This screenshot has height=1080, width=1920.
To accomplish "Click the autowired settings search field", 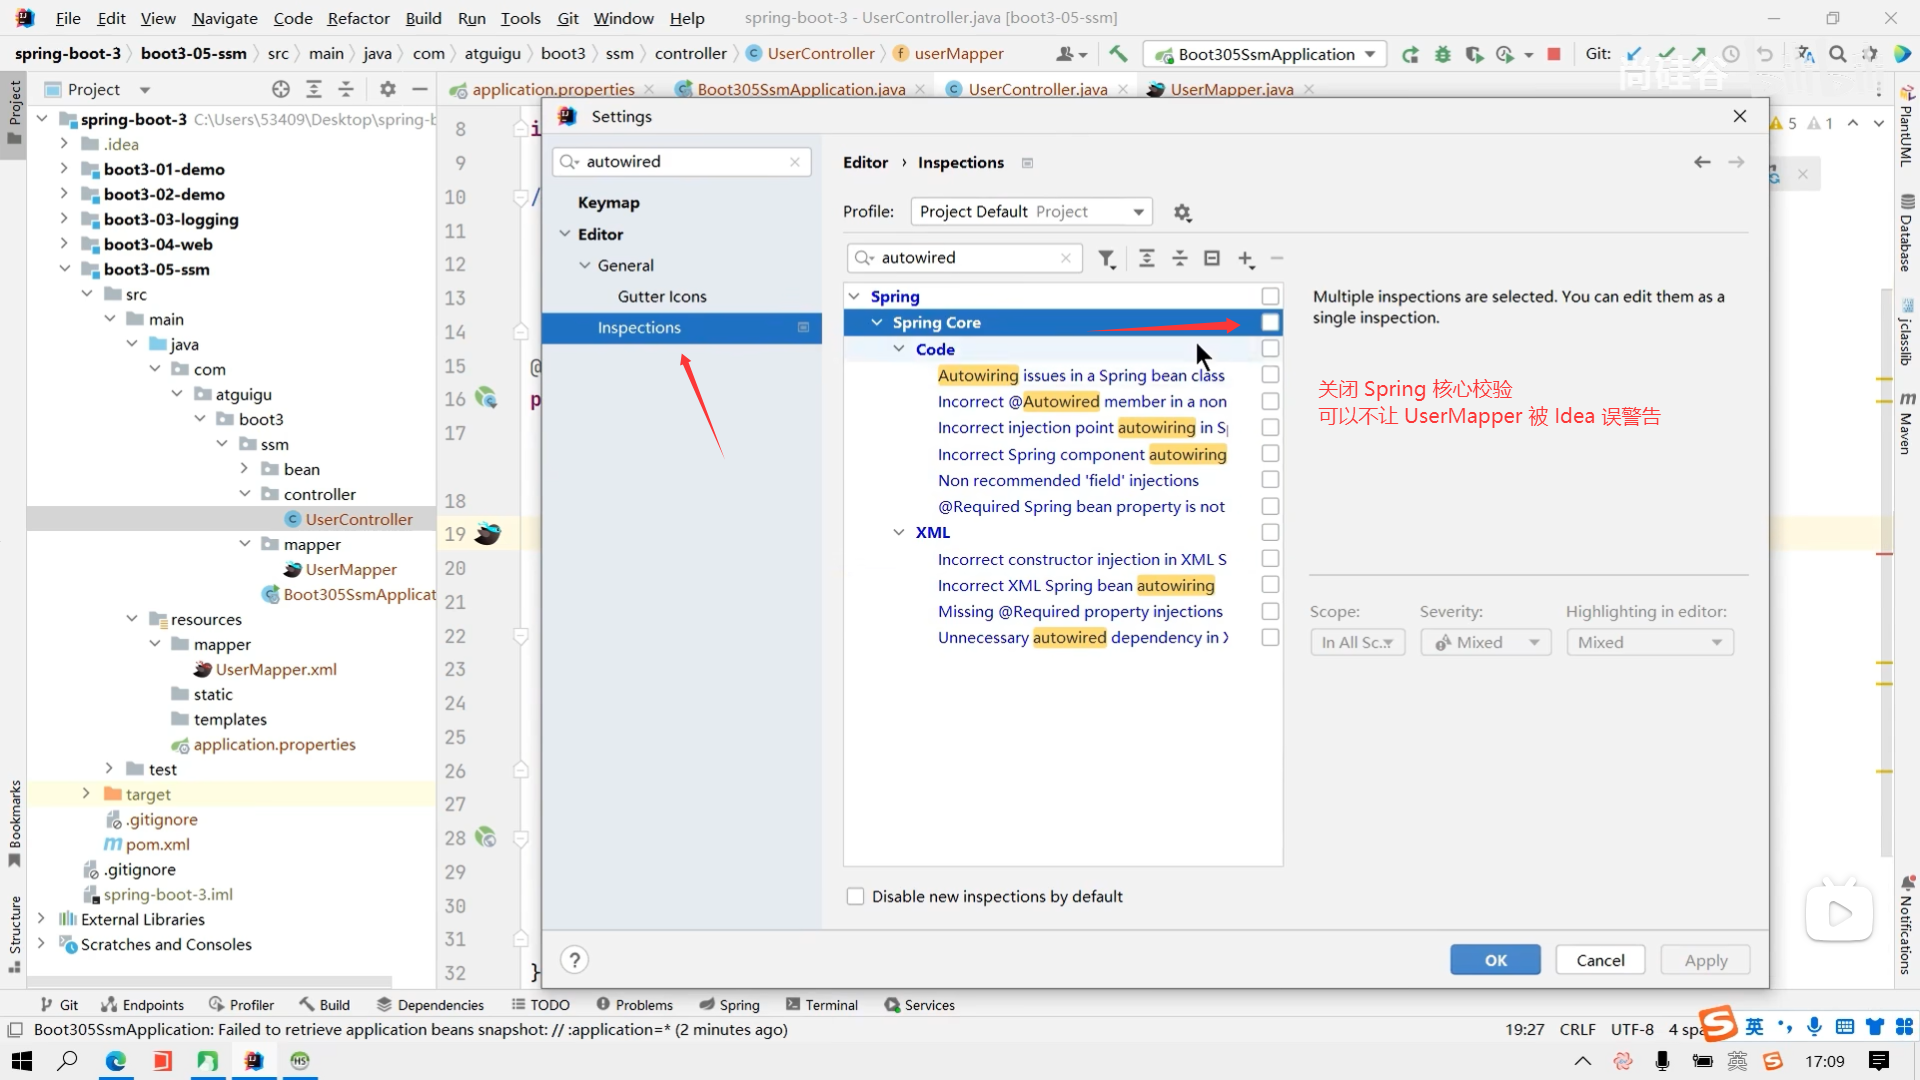I will 680,161.
